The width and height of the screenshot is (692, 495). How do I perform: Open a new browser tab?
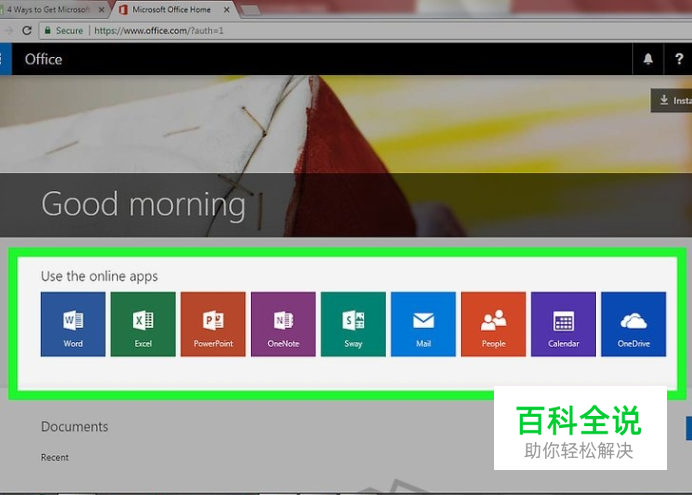click(251, 10)
